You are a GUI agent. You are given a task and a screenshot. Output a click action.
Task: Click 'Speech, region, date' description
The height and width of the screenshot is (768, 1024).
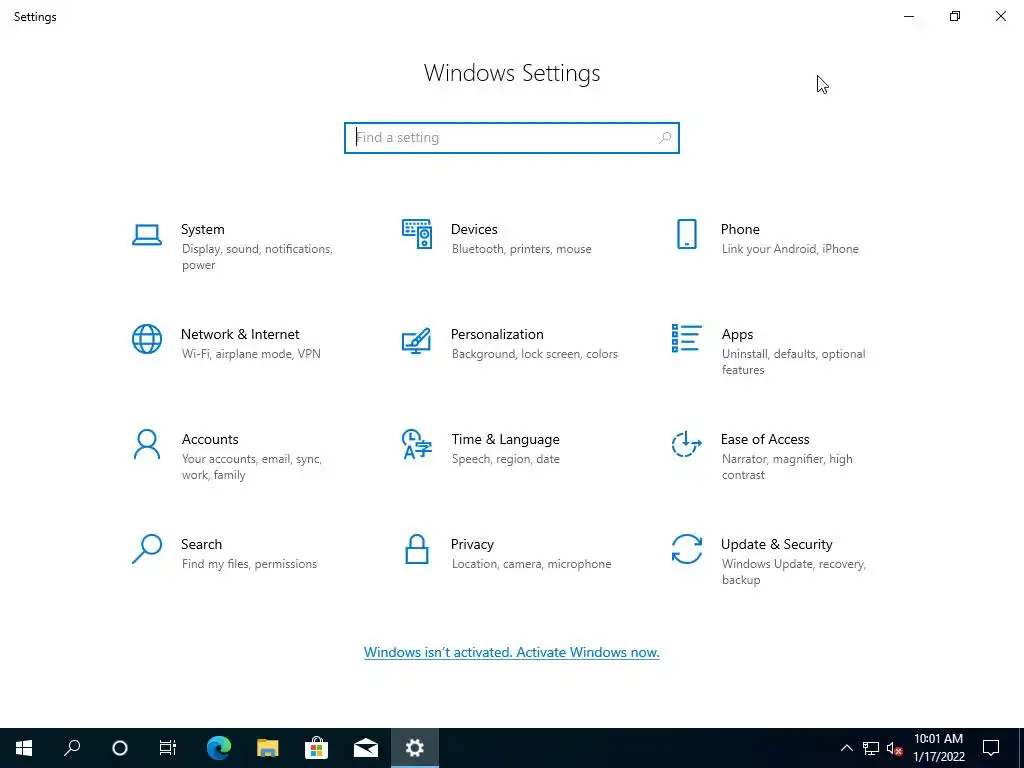pyautogui.click(x=505, y=459)
